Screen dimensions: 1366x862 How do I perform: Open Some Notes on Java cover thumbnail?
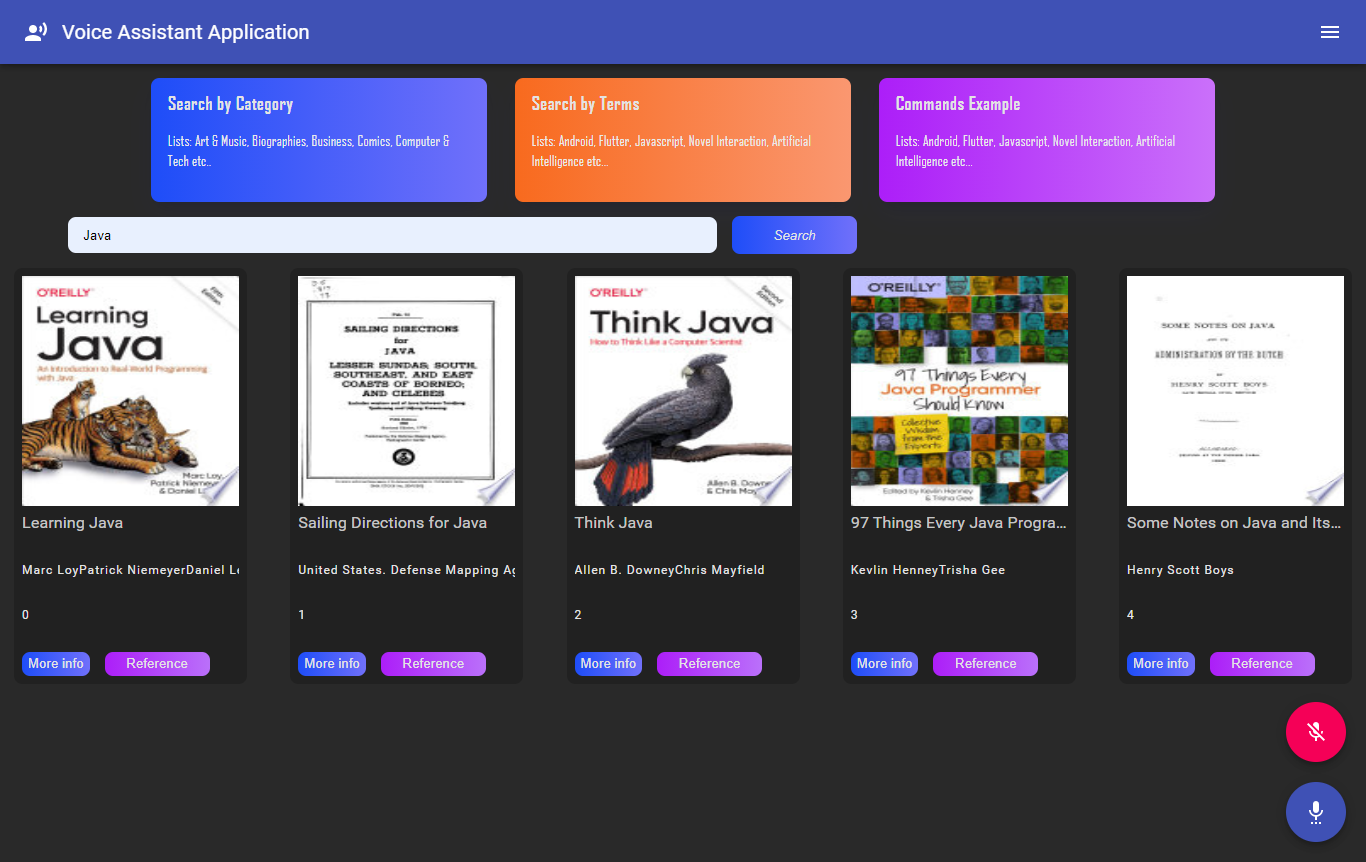click(1235, 391)
